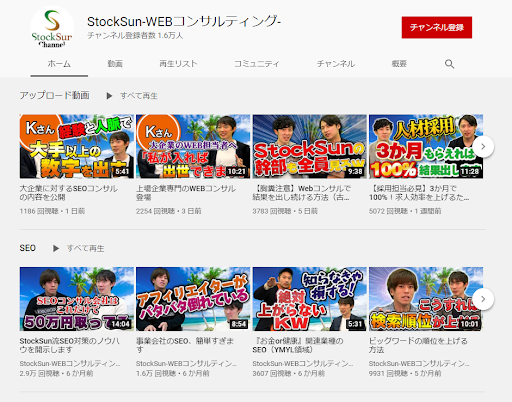512x402 pixels.
Task: Click text 3607 回視聴・6 か月前
Action: tap(288, 373)
